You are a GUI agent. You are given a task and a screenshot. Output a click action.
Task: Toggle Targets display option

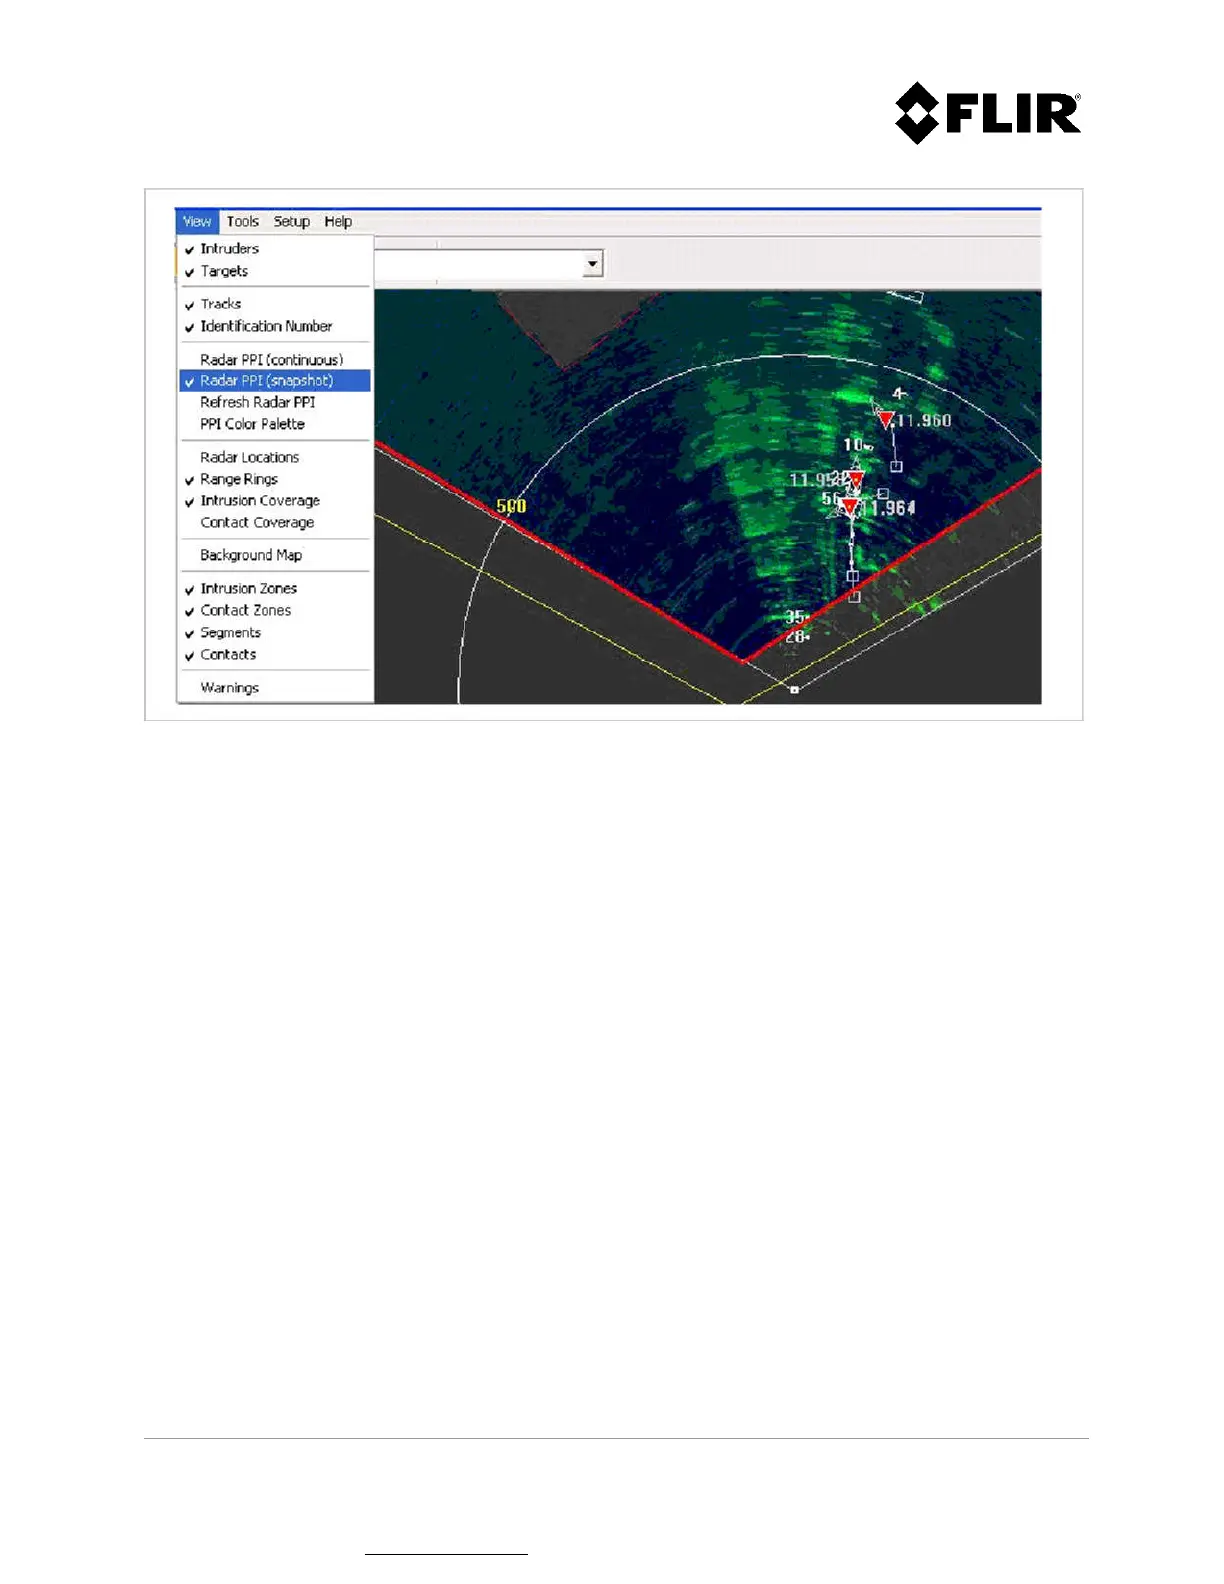tap(275, 271)
